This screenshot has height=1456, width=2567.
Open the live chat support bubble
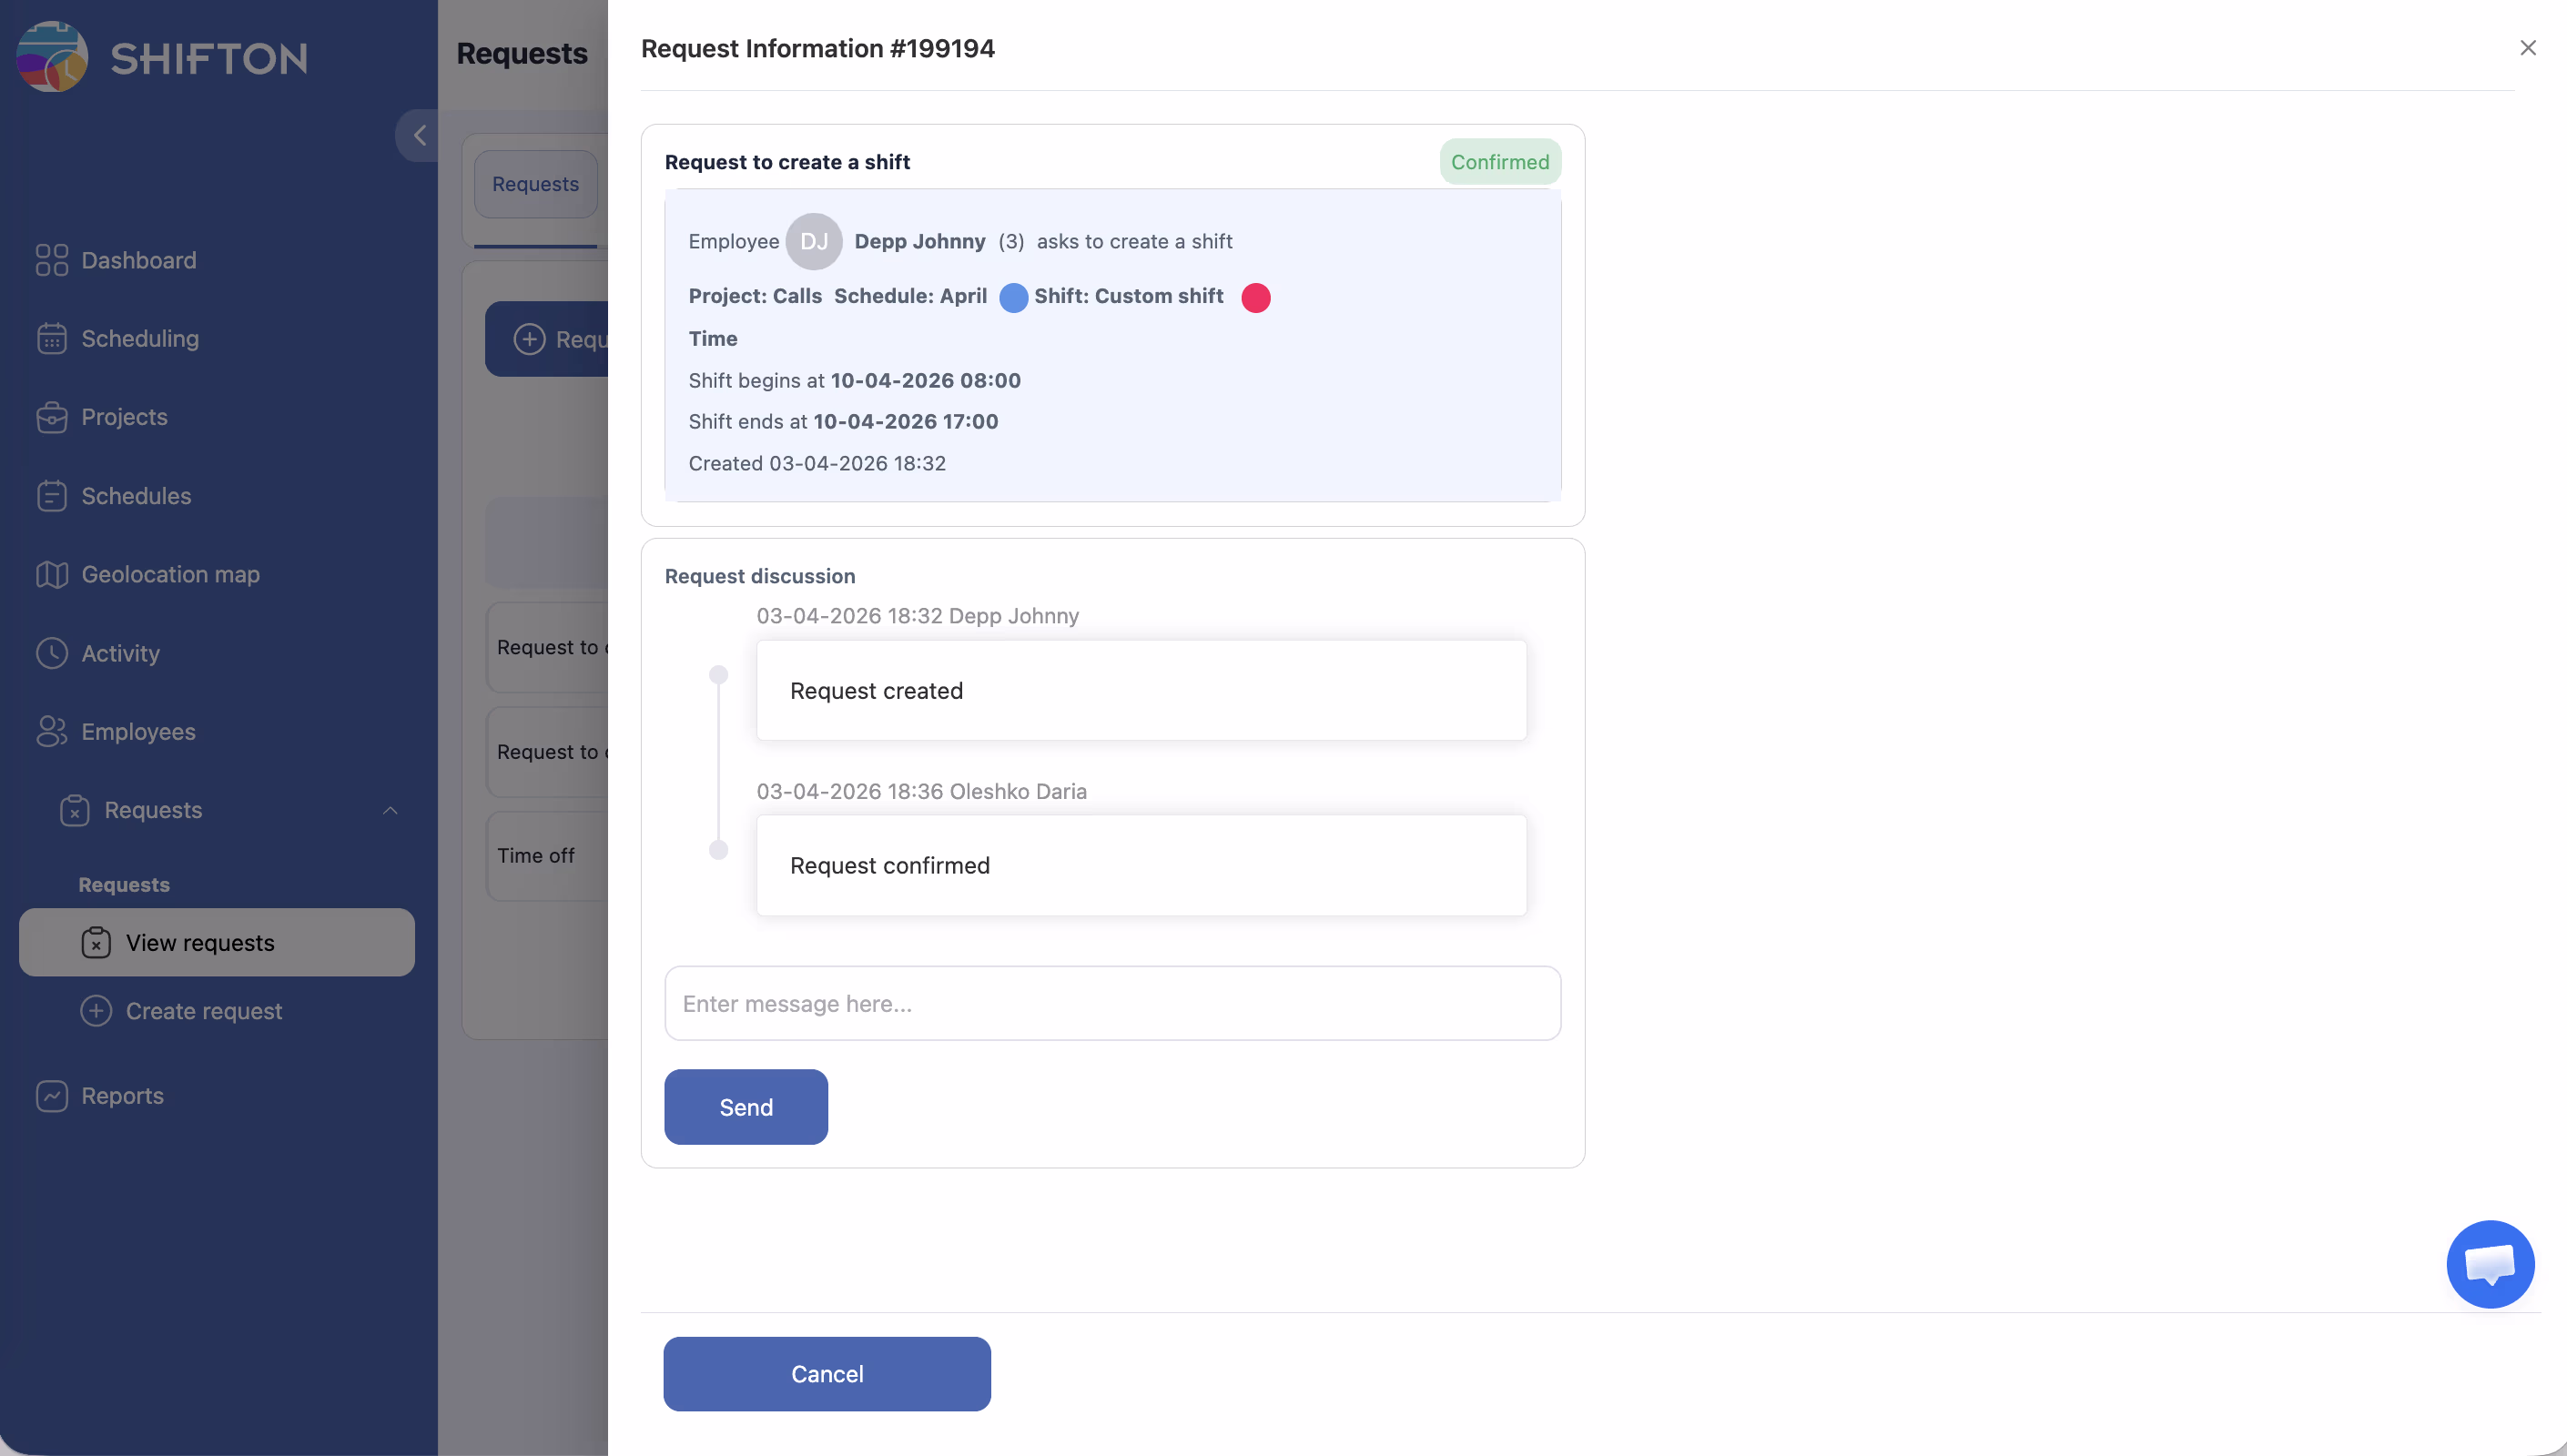click(x=2489, y=1264)
